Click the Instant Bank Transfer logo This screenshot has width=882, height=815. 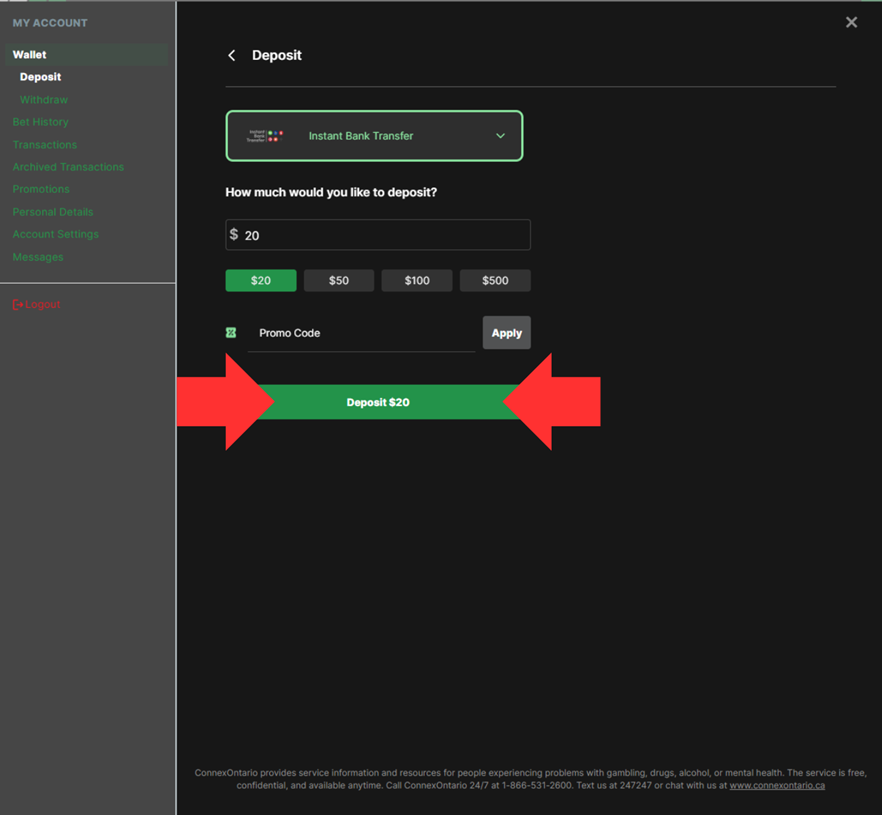pyautogui.click(x=266, y=136)
